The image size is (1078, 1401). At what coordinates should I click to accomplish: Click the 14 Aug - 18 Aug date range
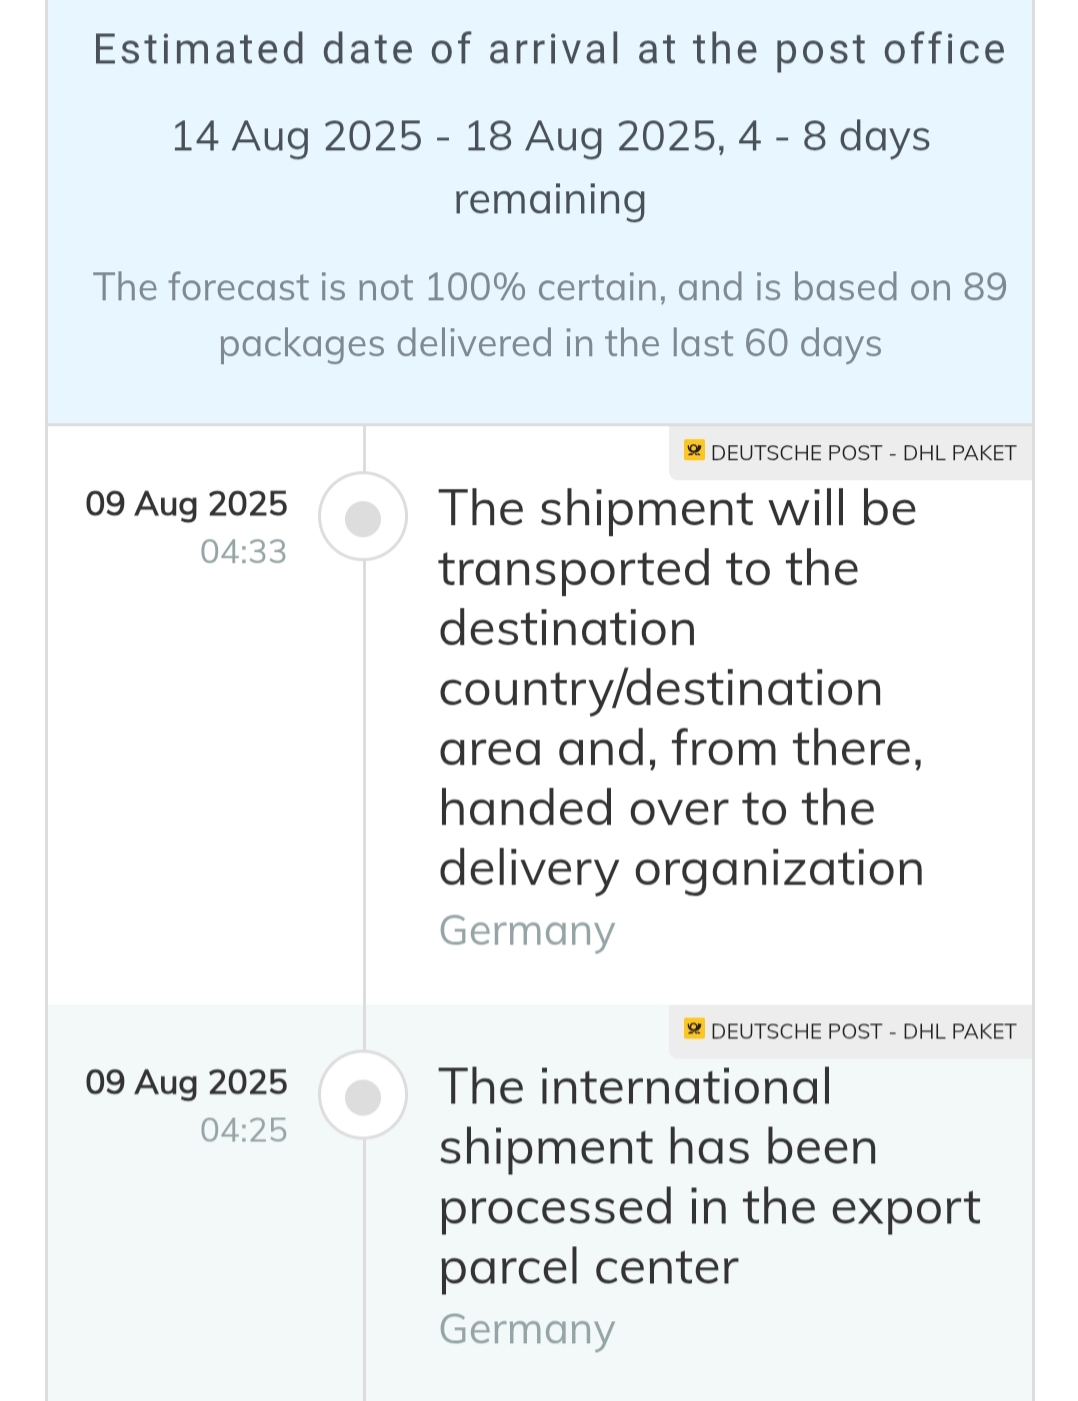(445, 136)
